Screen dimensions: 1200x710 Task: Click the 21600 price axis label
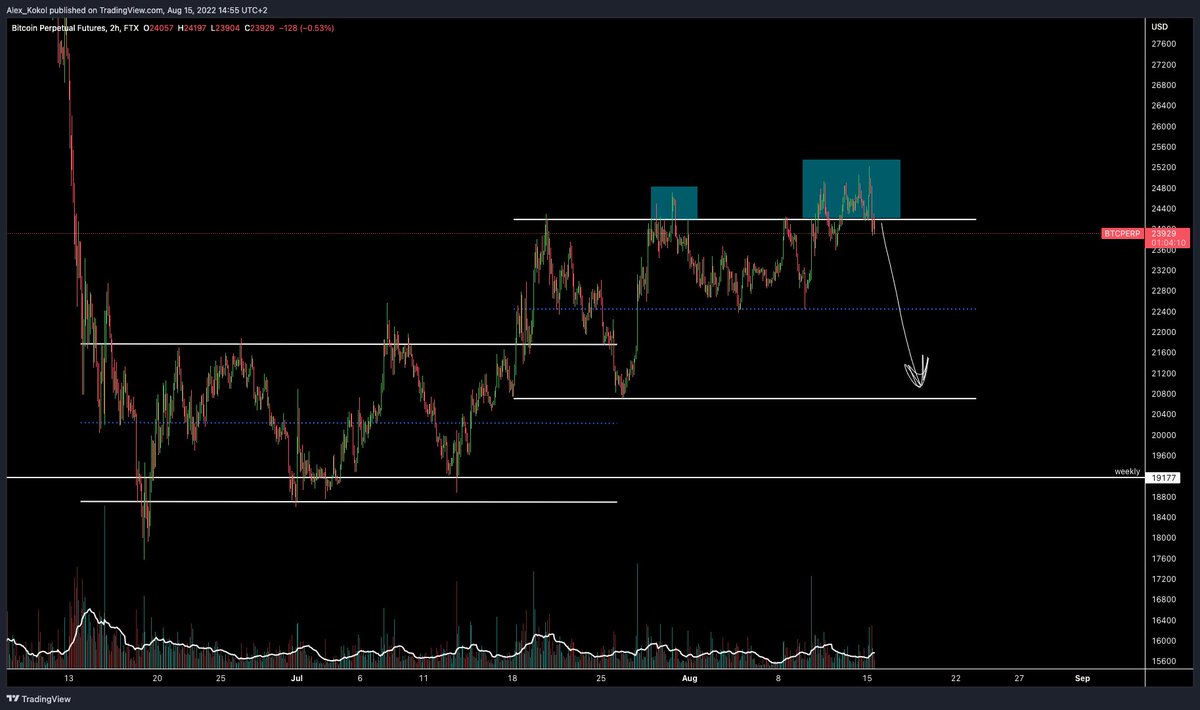1162,352
